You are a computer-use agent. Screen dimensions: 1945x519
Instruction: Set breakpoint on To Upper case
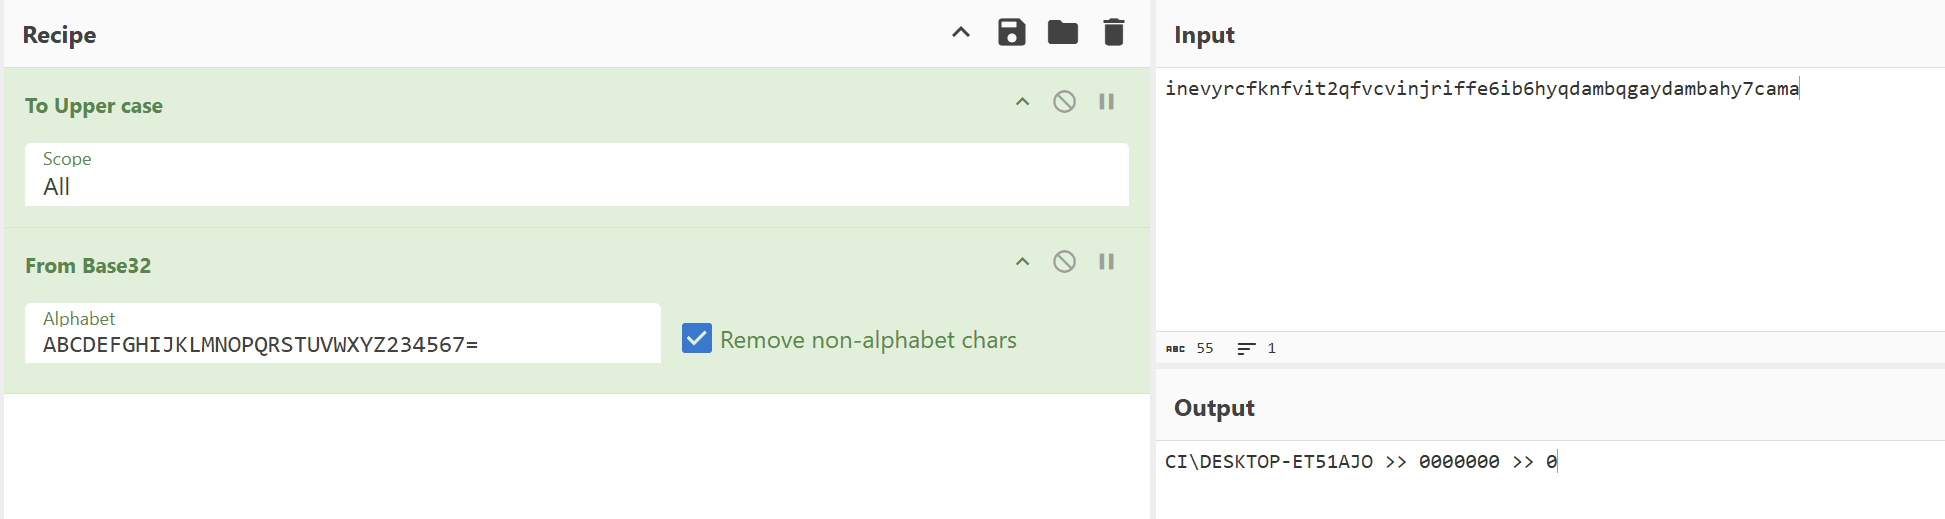pos(1106,102)
